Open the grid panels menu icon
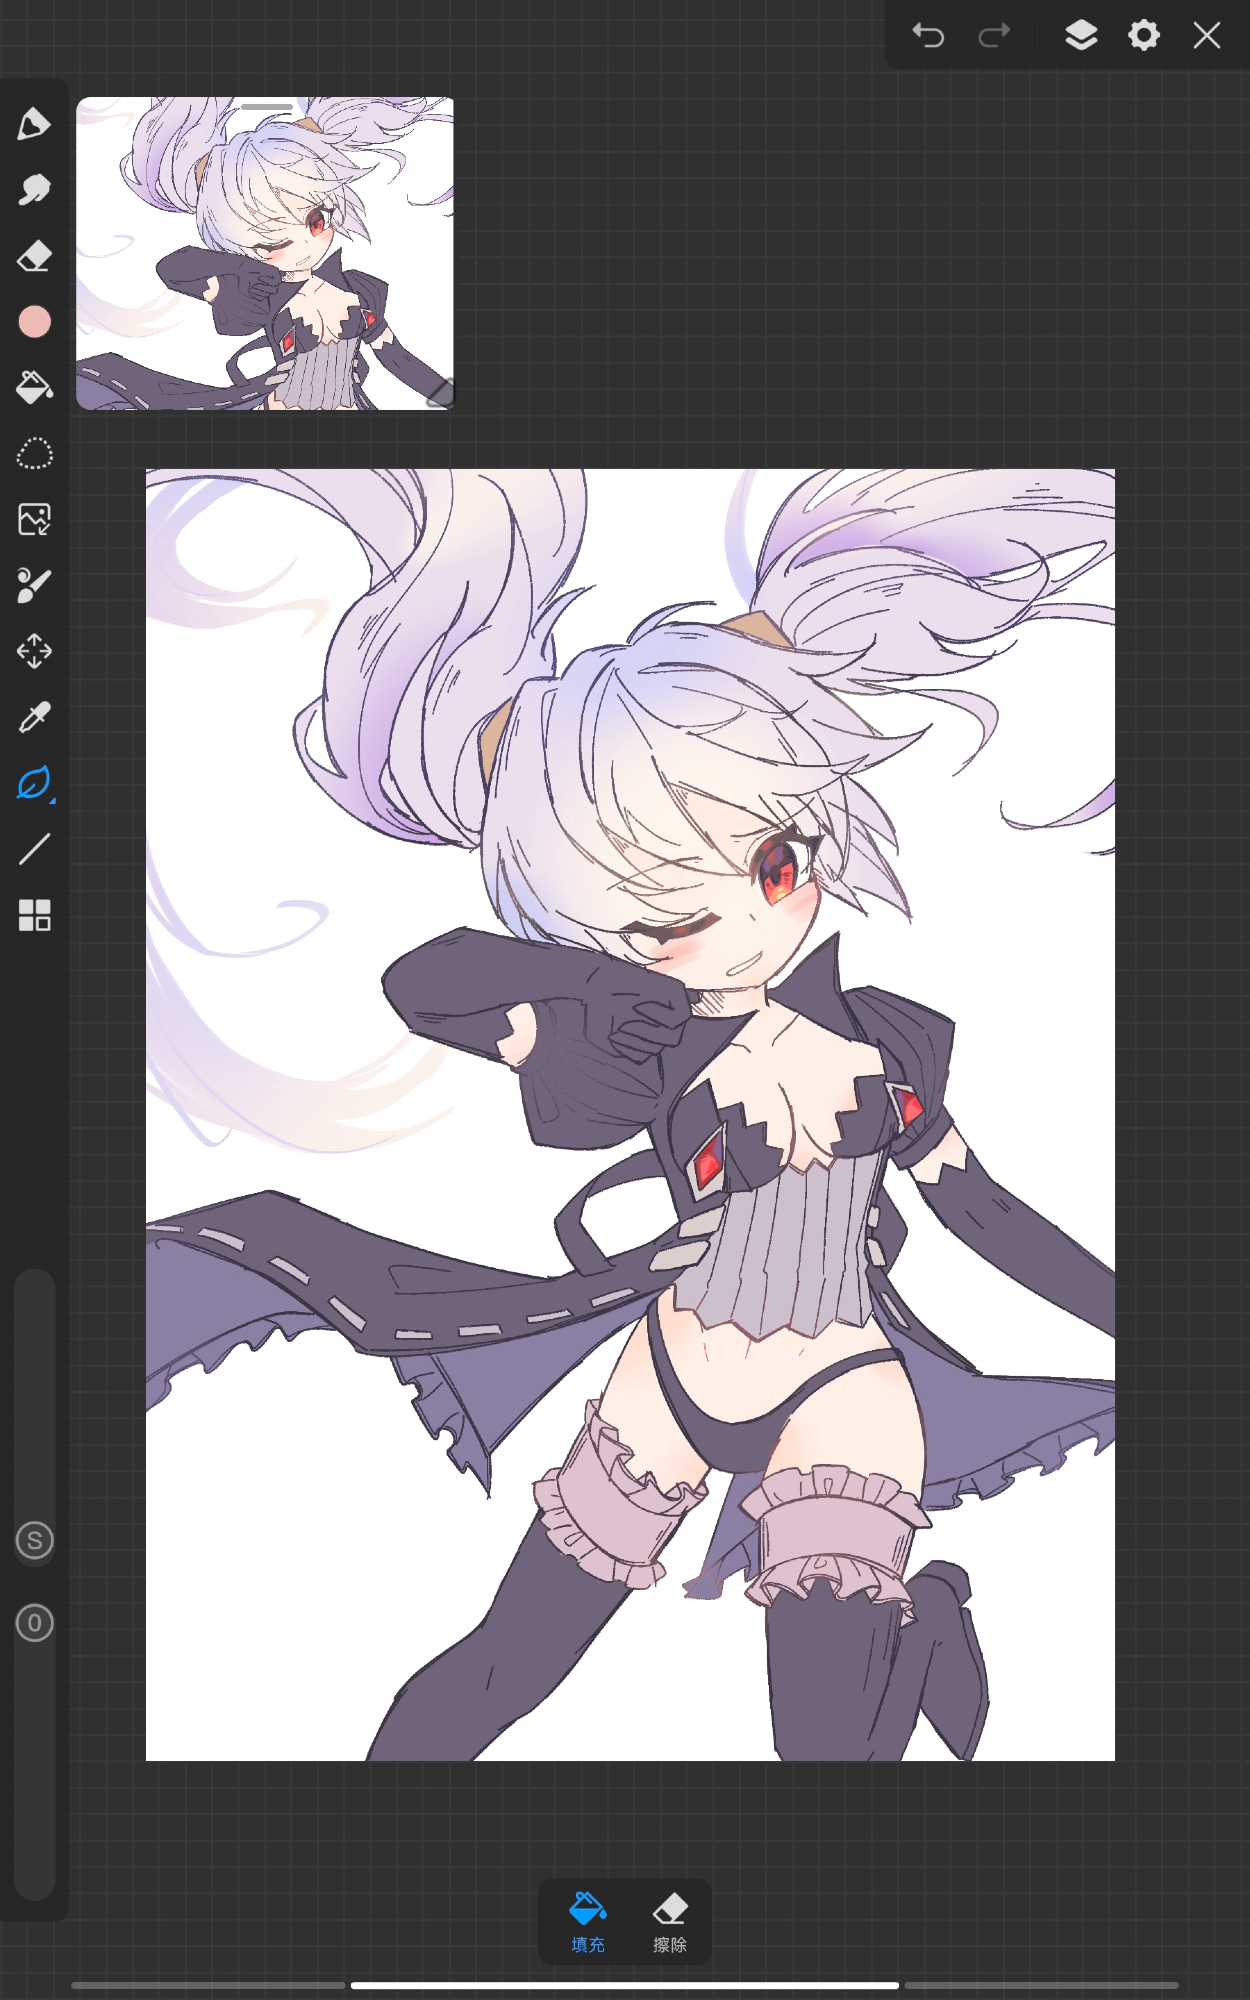The width and height of the screenshot is (1250, 2000). tap(34, 915)
